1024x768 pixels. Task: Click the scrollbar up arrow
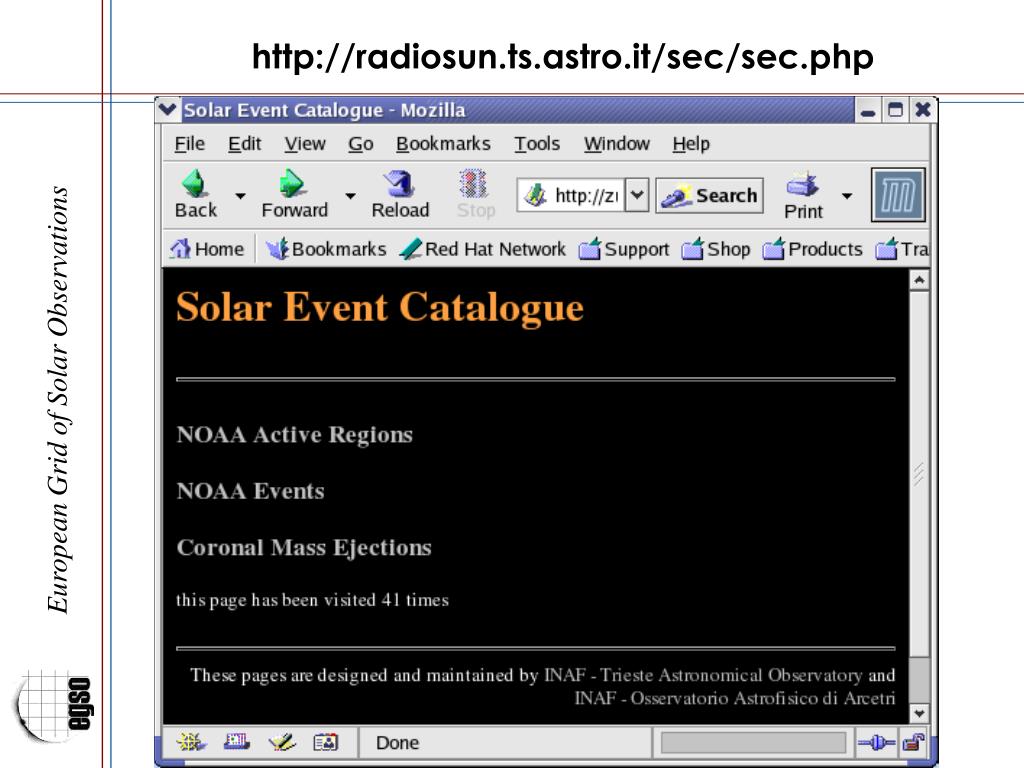919,280
